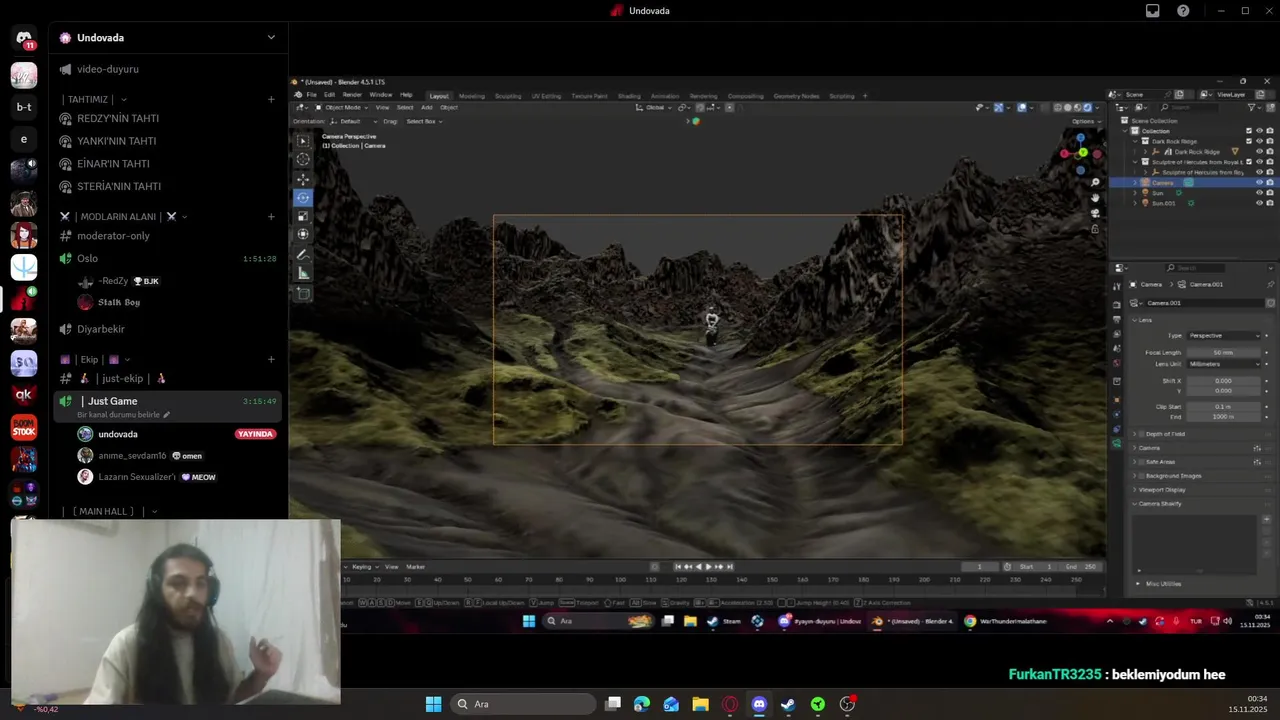This screenshot has width=1280, height=720.
Task: Hide the Sun object via eye icon
Action: pyautogui.click(x=1259, y=193)
